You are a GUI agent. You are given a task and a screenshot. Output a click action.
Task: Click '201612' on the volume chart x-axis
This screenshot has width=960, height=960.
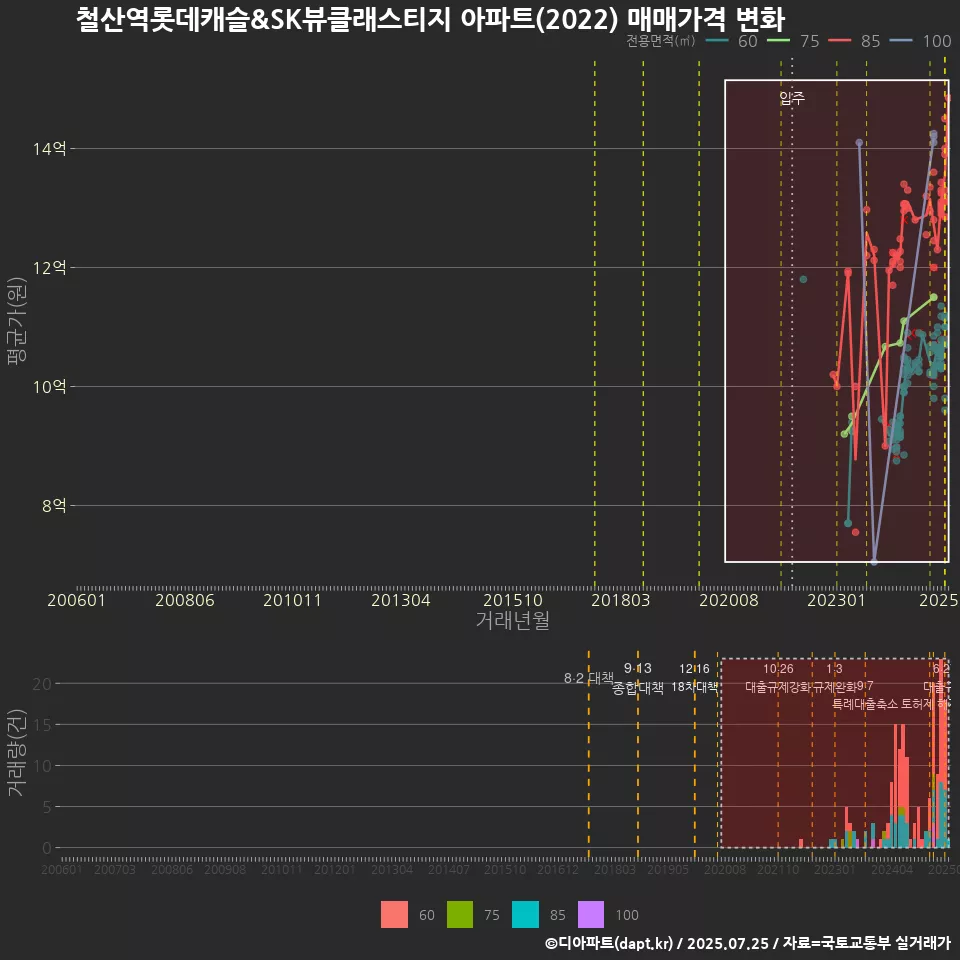point(558,869)
